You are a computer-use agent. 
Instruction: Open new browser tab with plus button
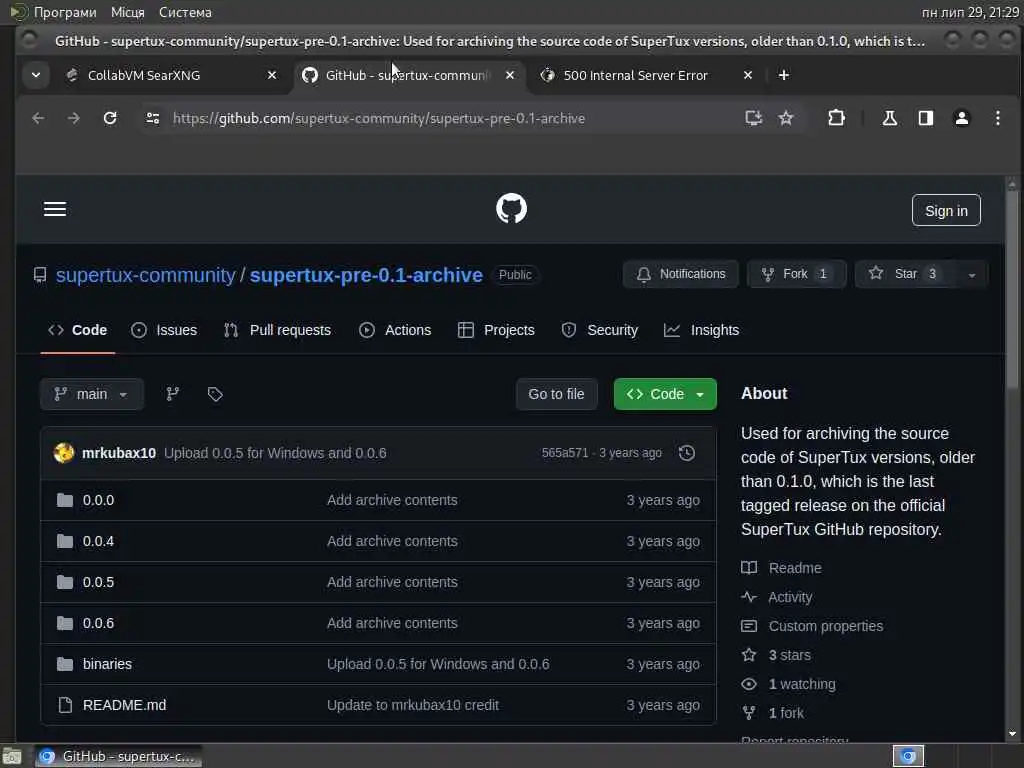click(x=784, y=75)
